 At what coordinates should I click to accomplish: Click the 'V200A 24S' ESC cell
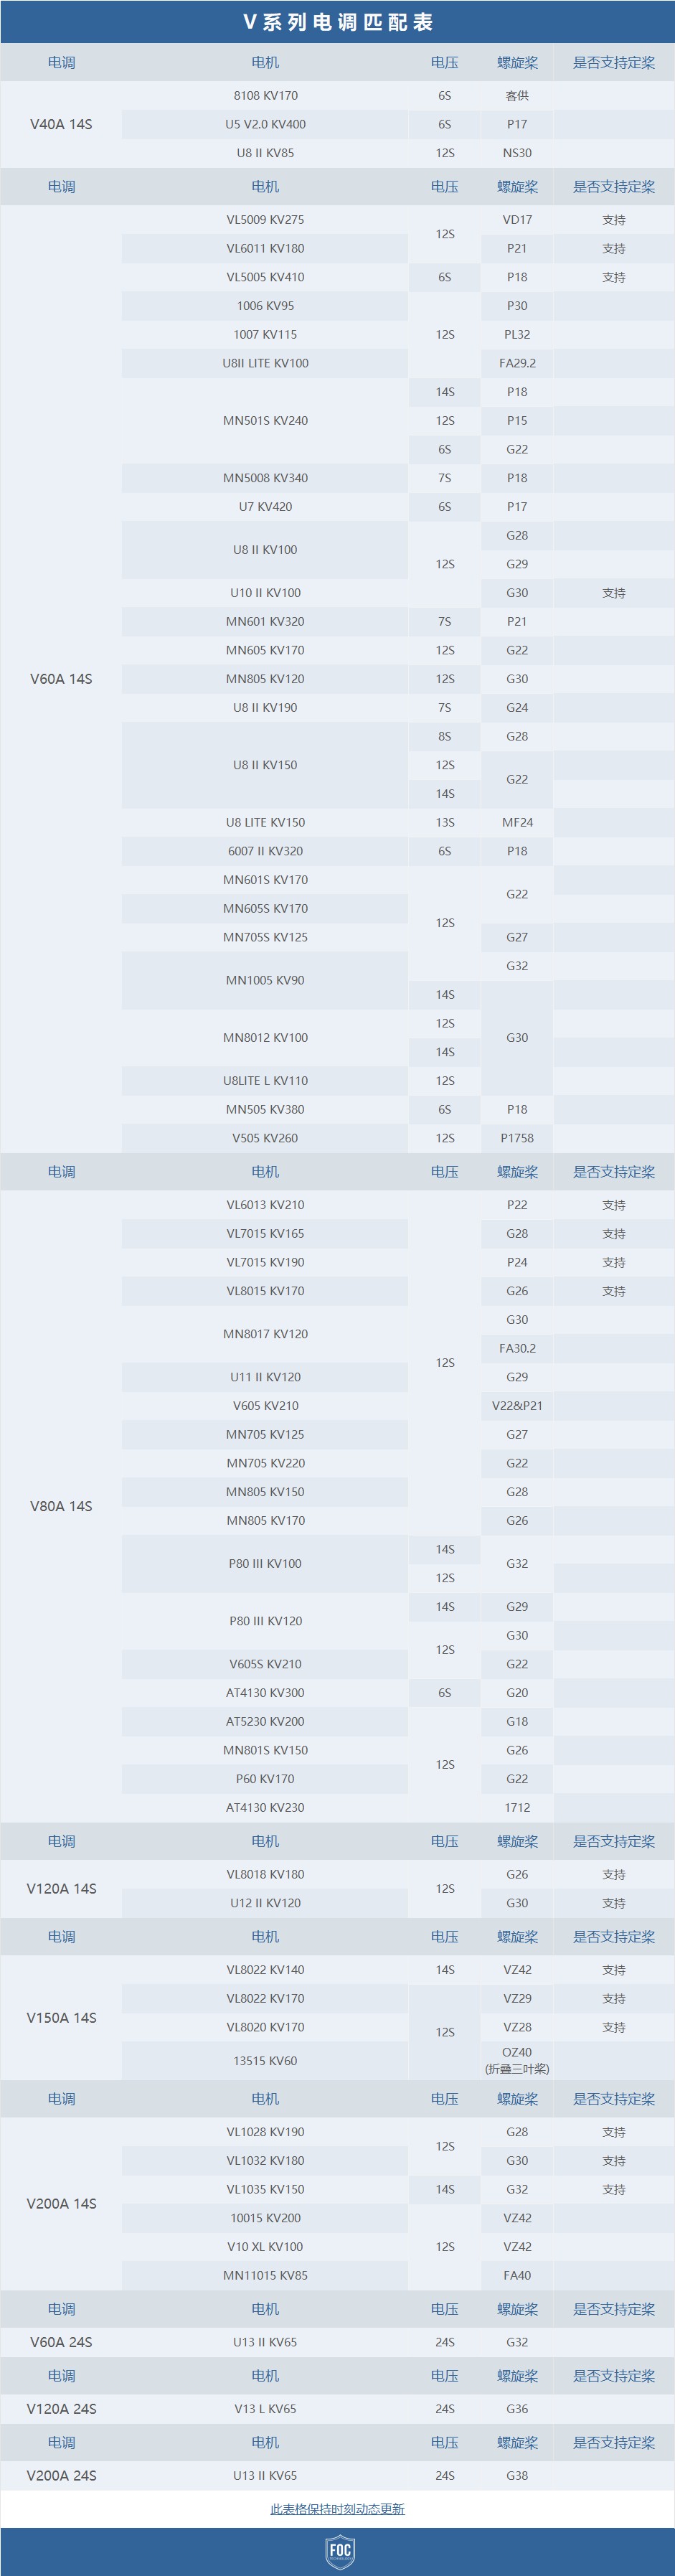click(x=61, y=2476)
